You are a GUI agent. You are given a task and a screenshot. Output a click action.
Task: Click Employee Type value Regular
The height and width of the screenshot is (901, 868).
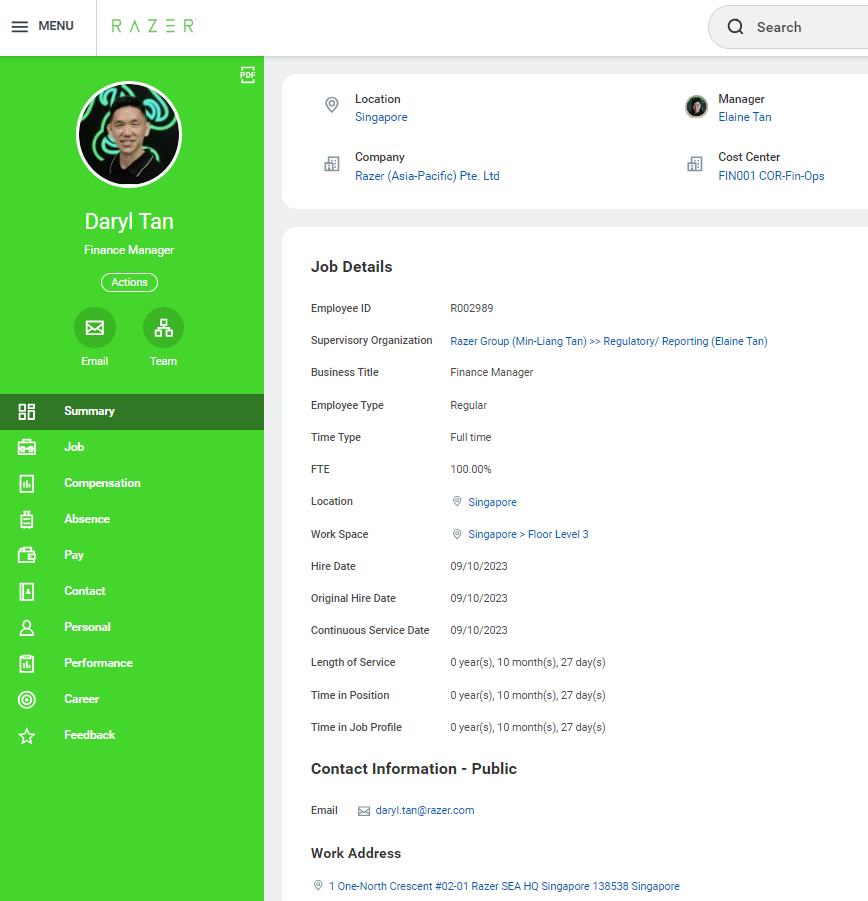click(468, 405)
